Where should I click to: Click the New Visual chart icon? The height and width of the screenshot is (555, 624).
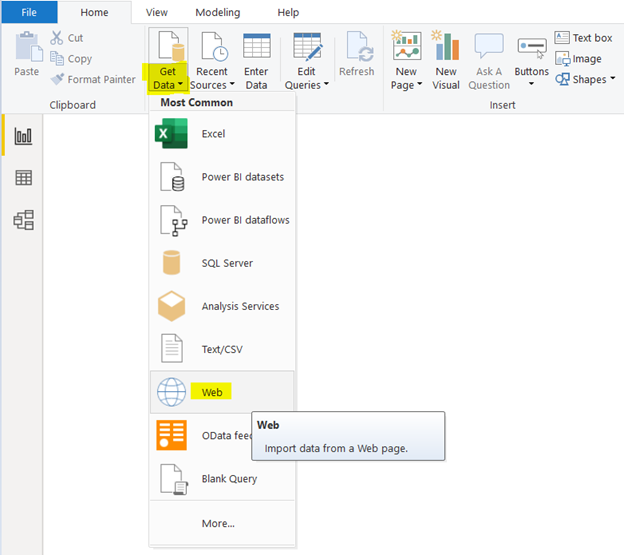tap(446, 45)
